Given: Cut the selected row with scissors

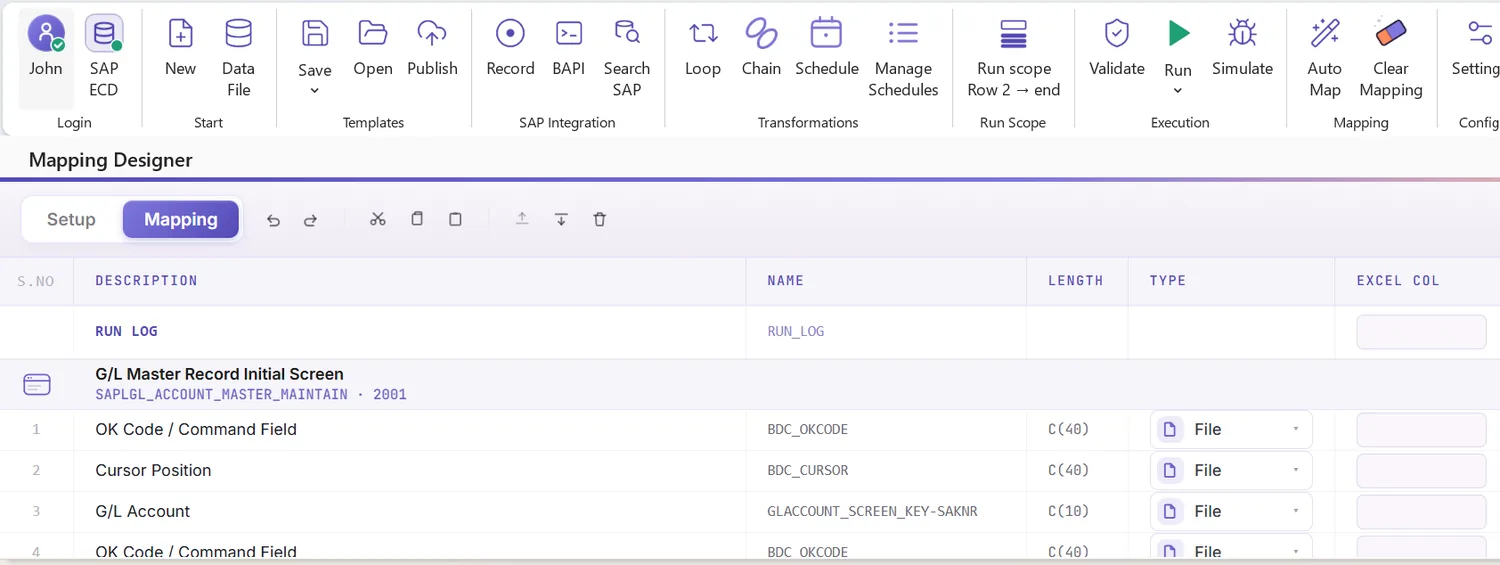Looking at the screenshot, I should pyautogui.click(x=377, y=219).
